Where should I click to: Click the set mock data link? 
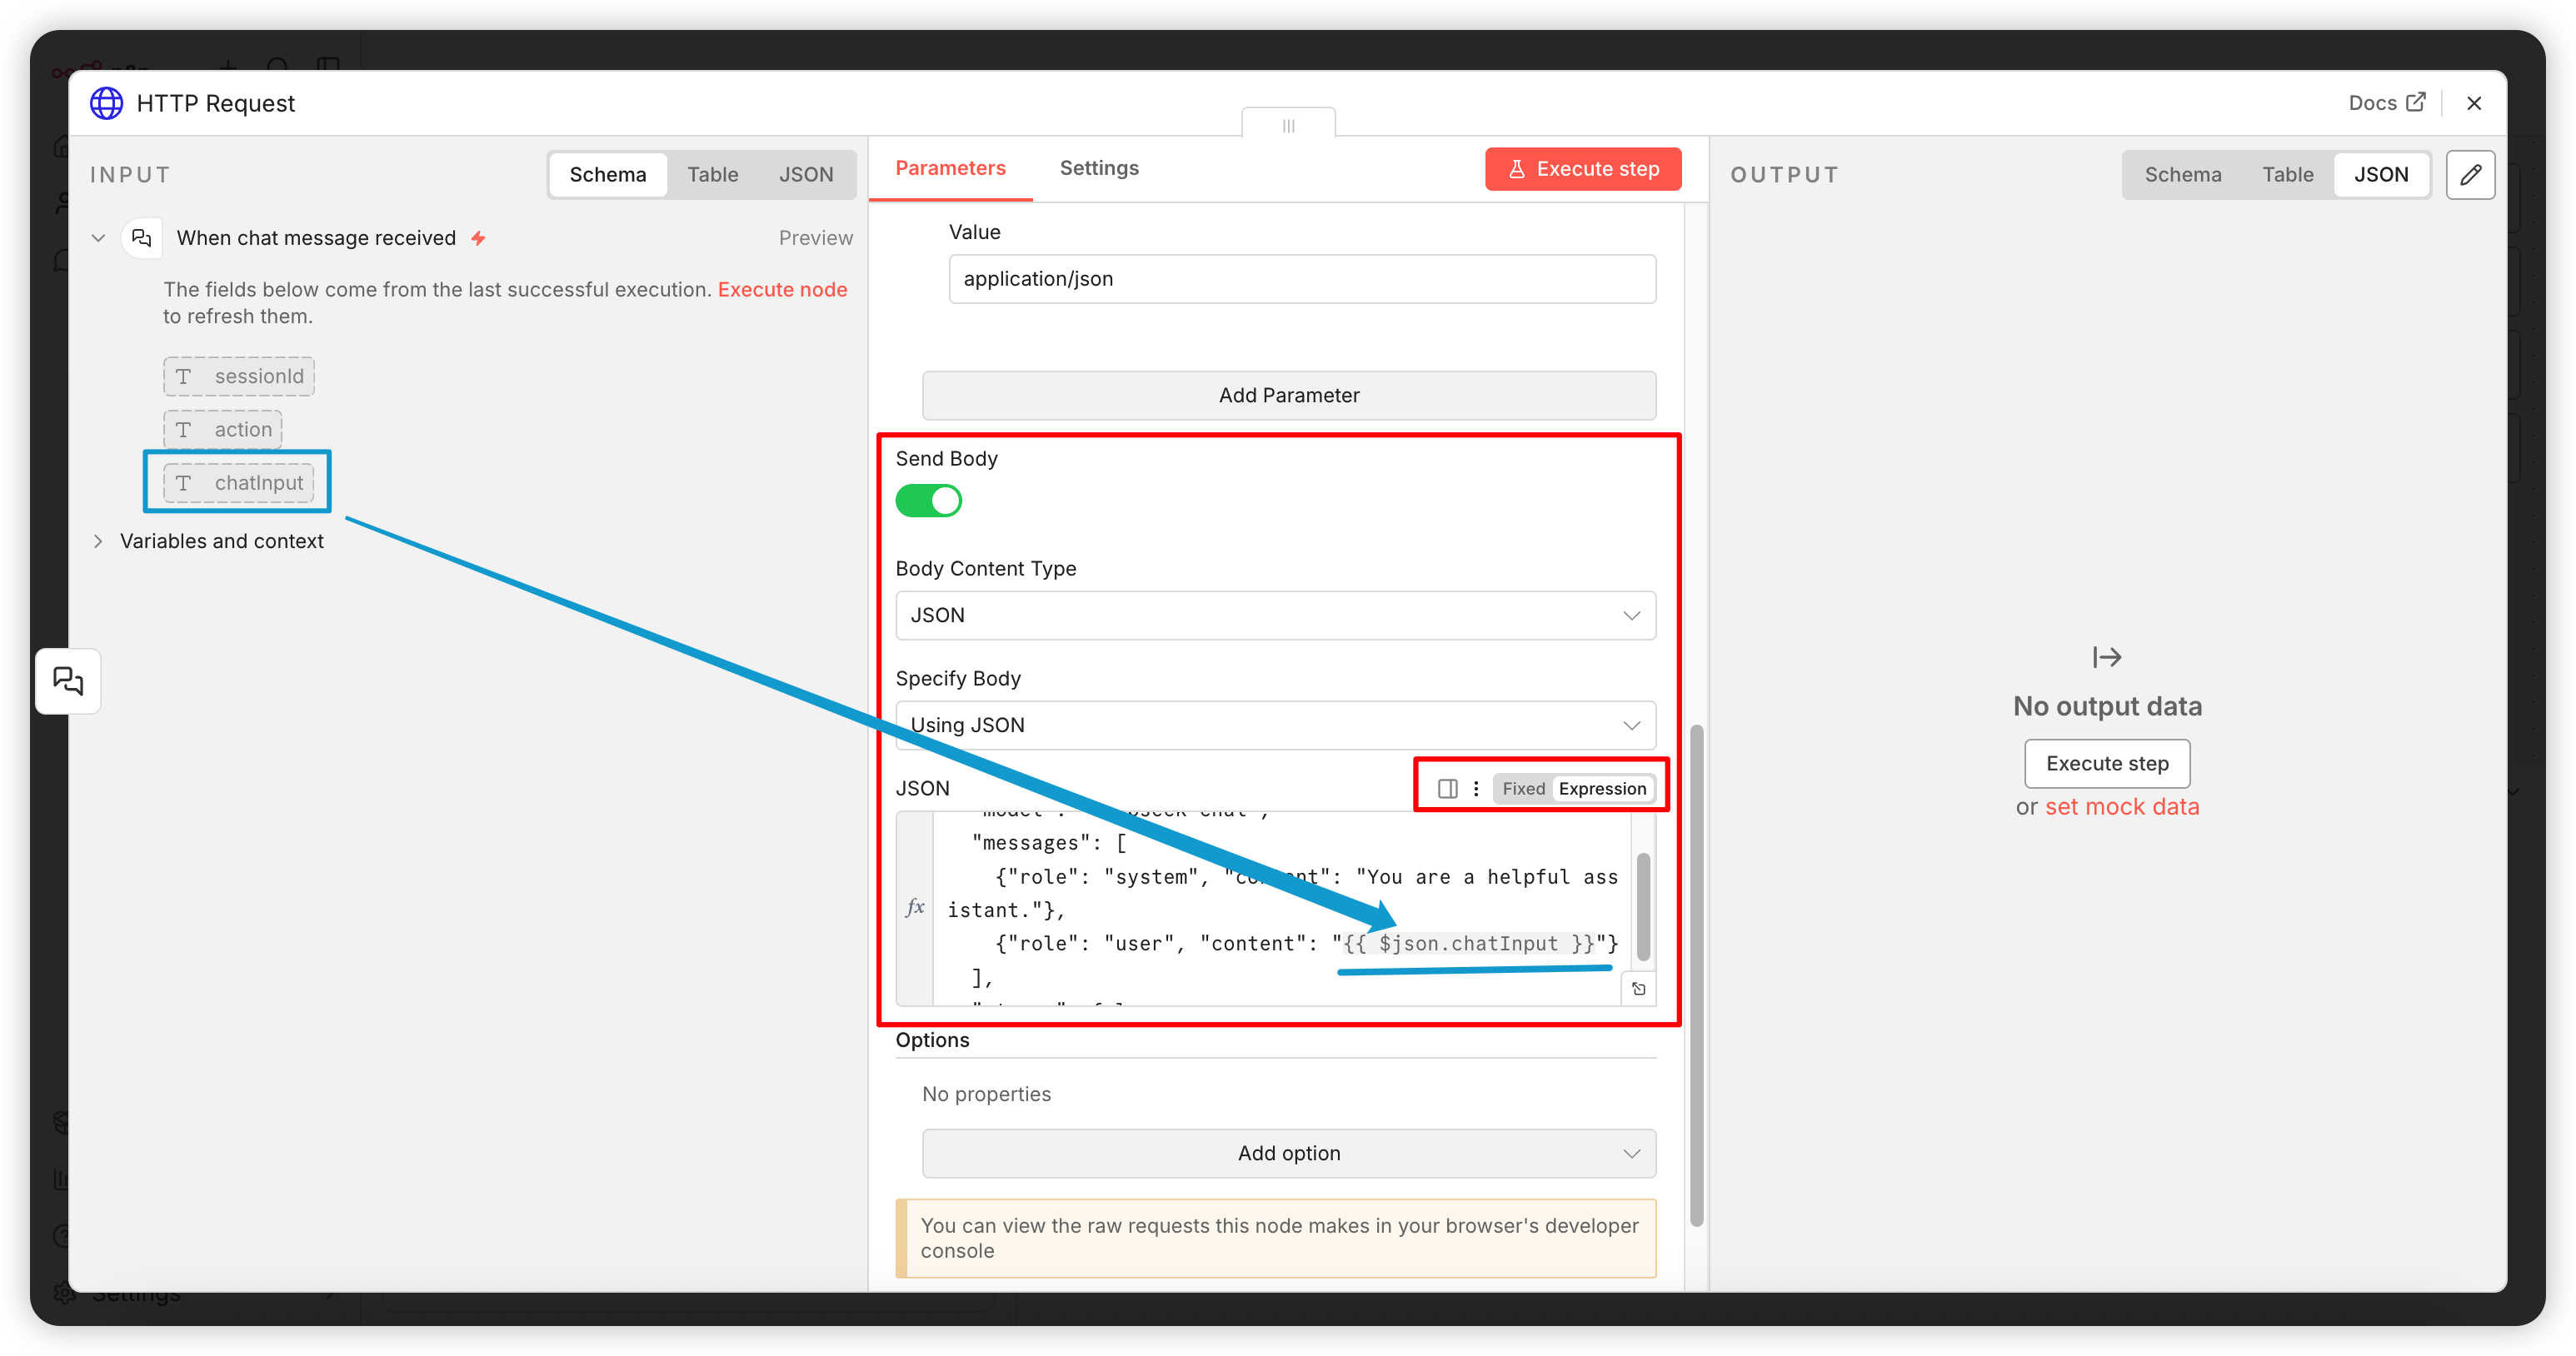click(x=2122, y=807)
